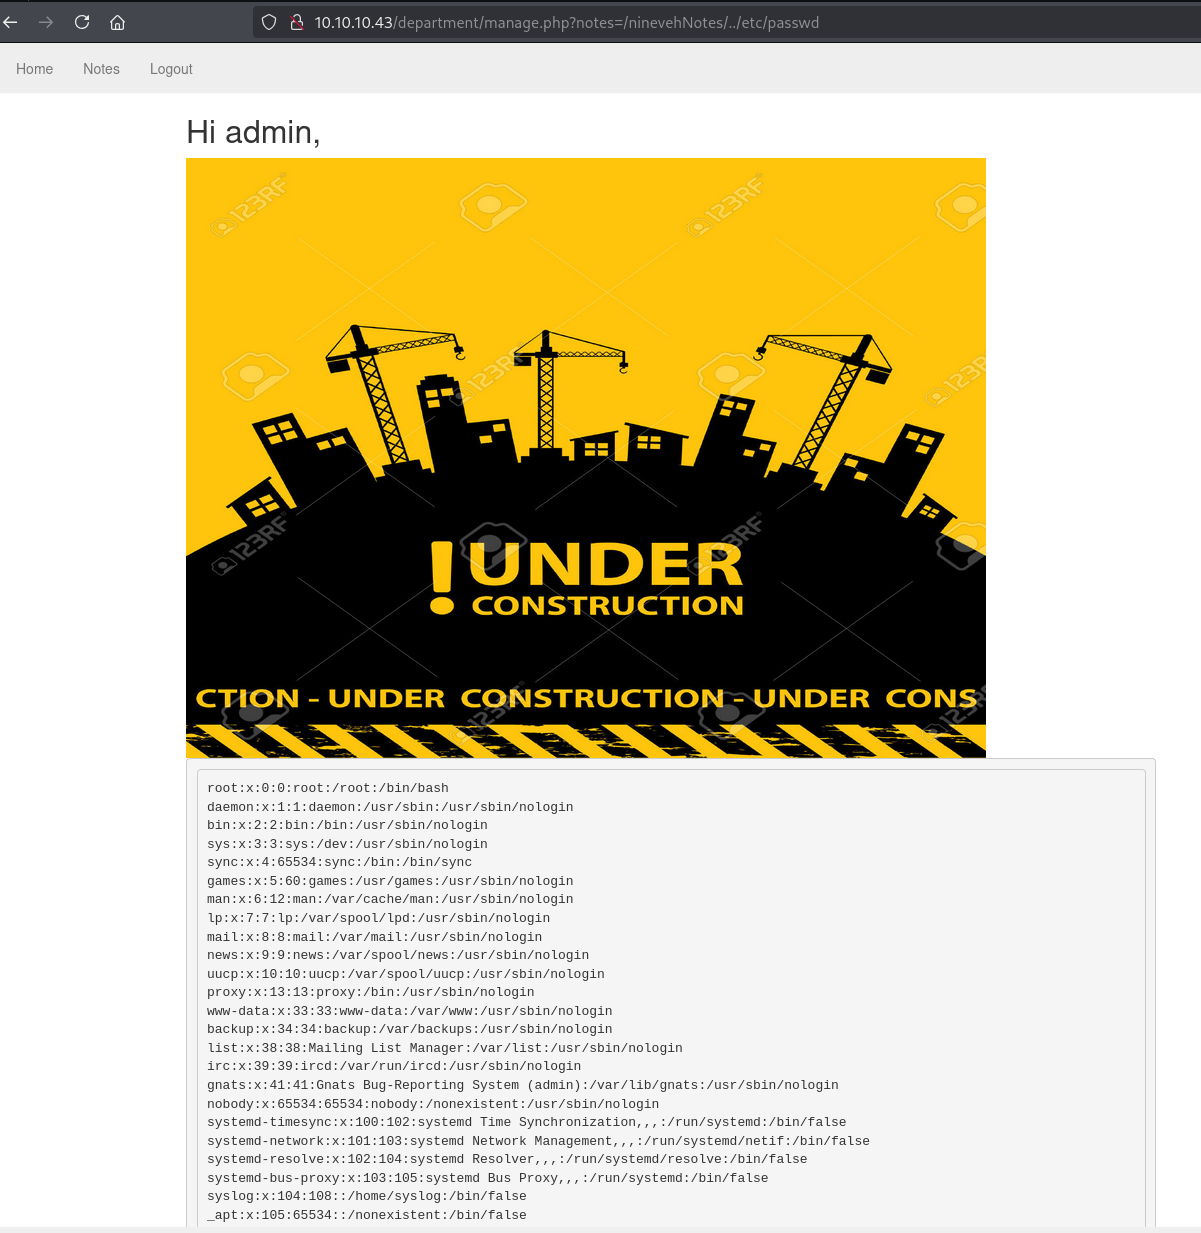
Task: Open the Notes navigation link
Action: click(x=101, y=69)
